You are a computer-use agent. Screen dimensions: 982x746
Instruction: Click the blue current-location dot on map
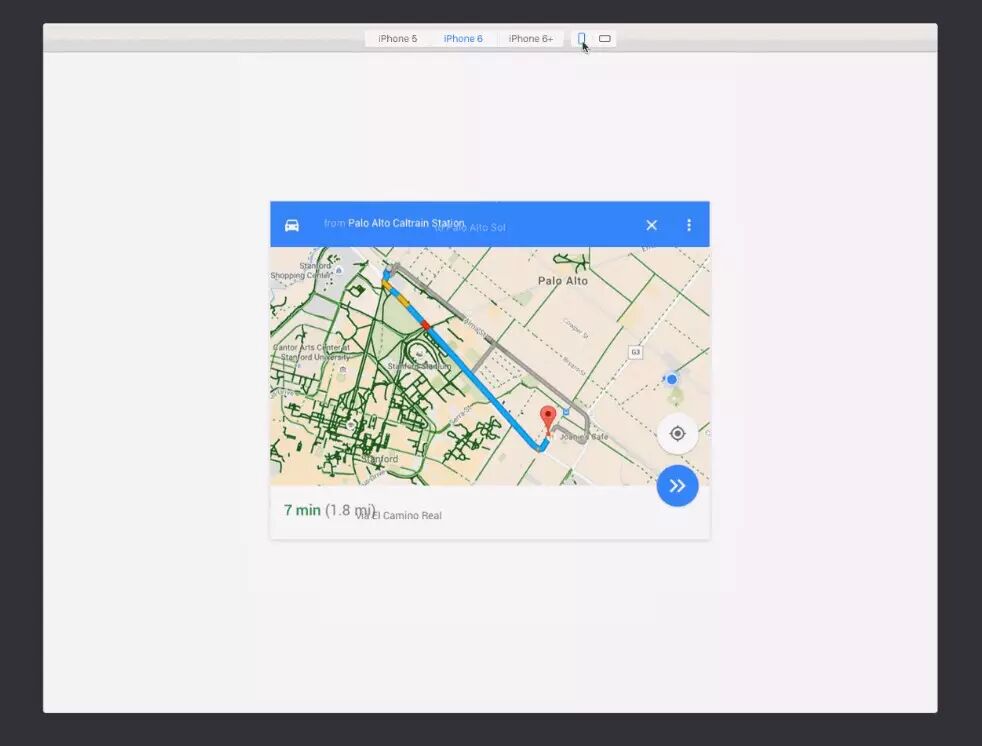click(x=672, y=379)
